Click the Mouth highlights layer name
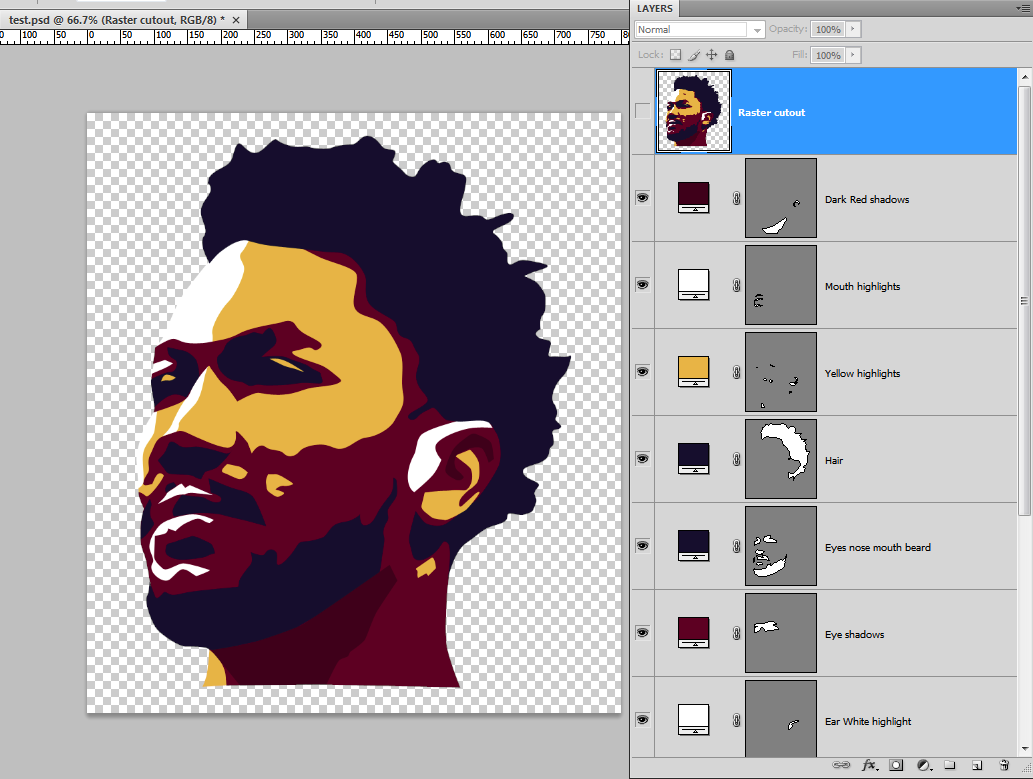Screen dimensions: 1033x779 [862, 287]
